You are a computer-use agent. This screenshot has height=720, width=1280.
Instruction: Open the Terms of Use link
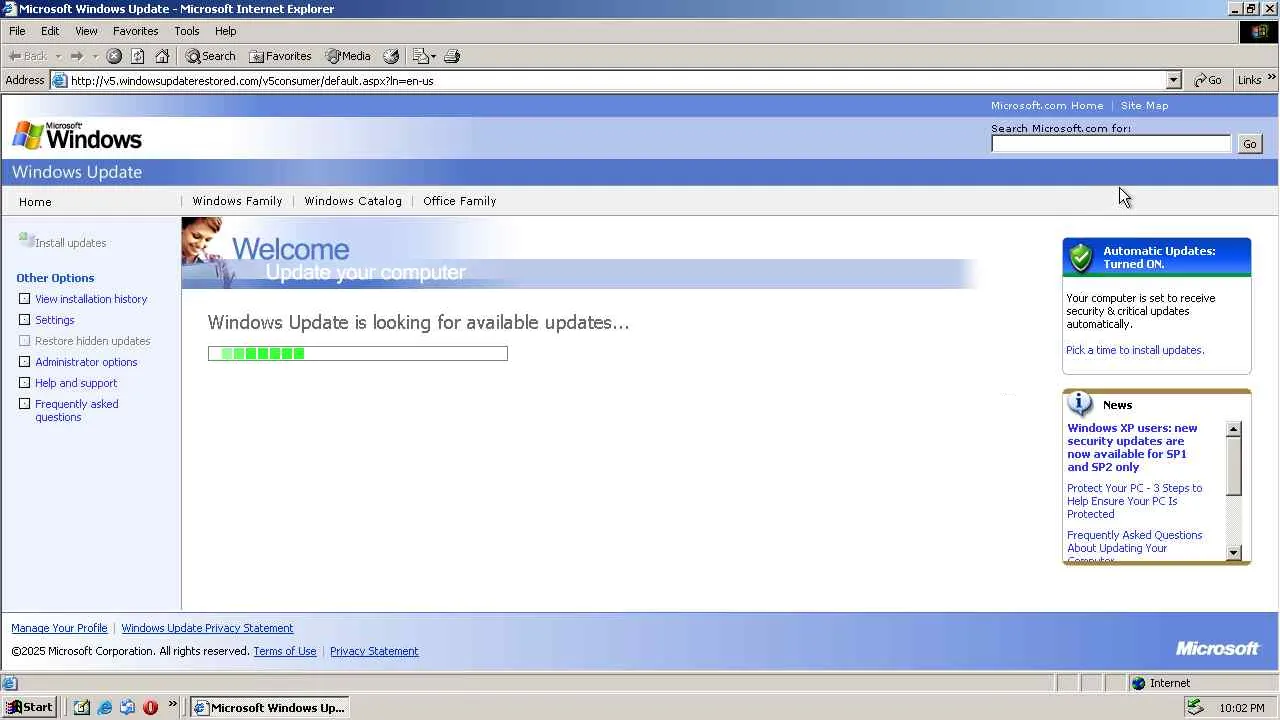[x=284, y=651]
